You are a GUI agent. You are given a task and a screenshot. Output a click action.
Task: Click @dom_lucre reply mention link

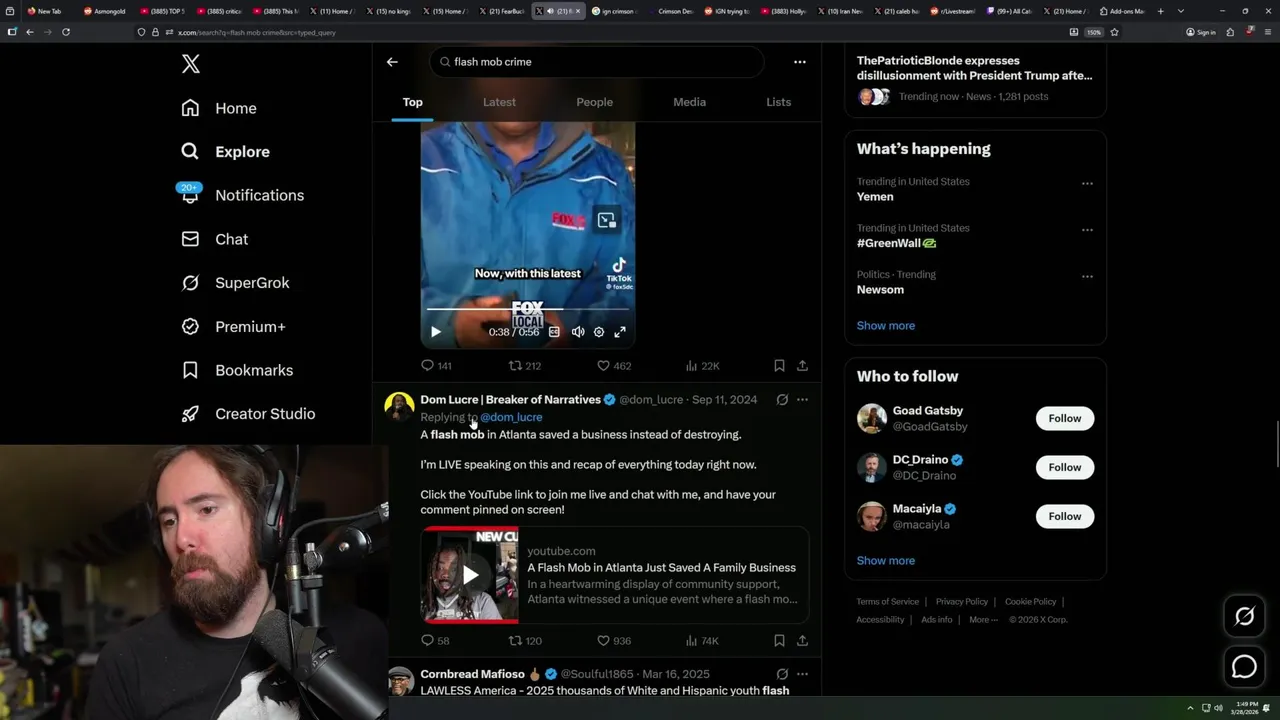[511, 417]
